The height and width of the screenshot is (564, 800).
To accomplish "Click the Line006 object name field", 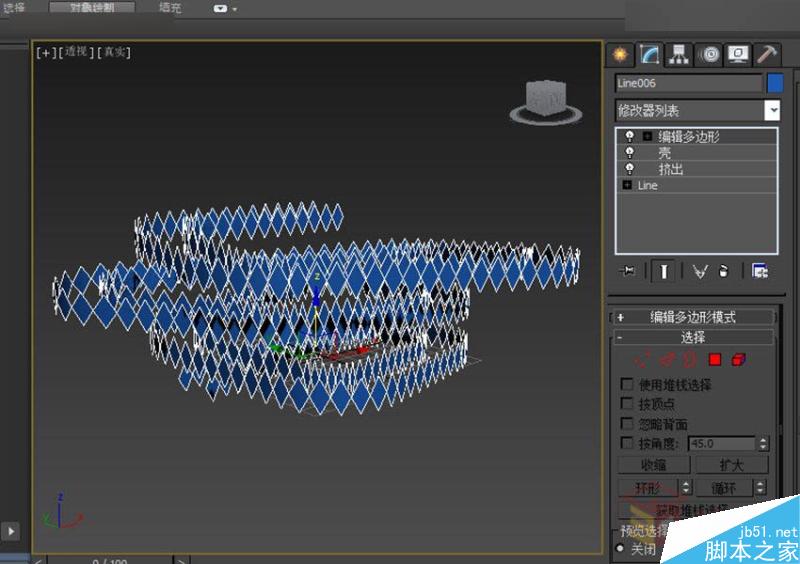I will coord(688,84).
